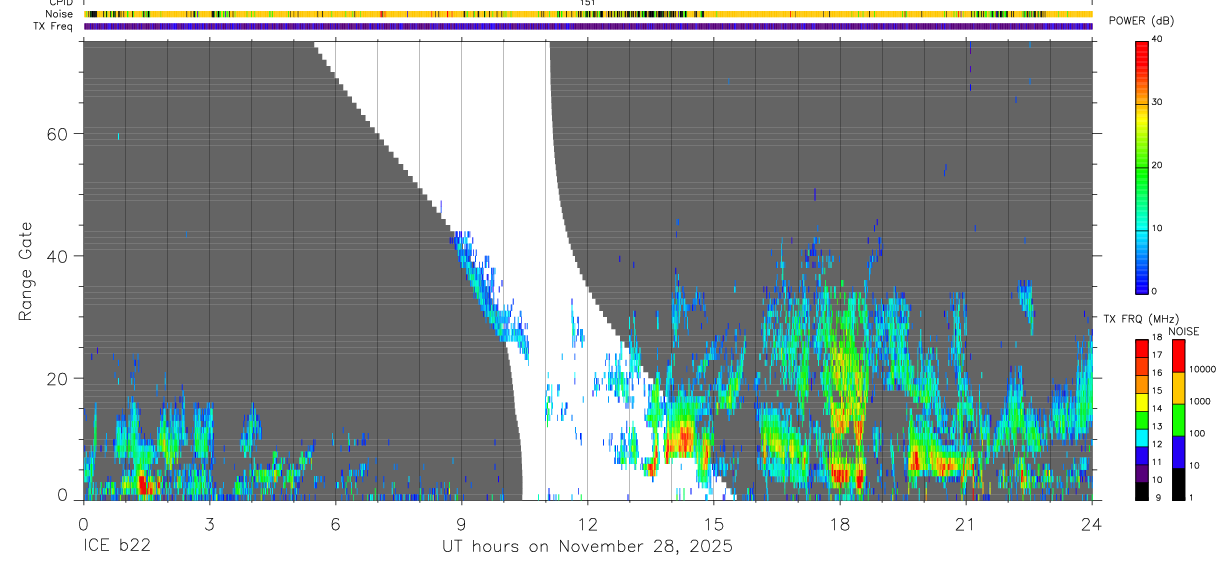Click Range Gate tick label '40'
Screen dimensions: 1228x567
pos(58,256)
